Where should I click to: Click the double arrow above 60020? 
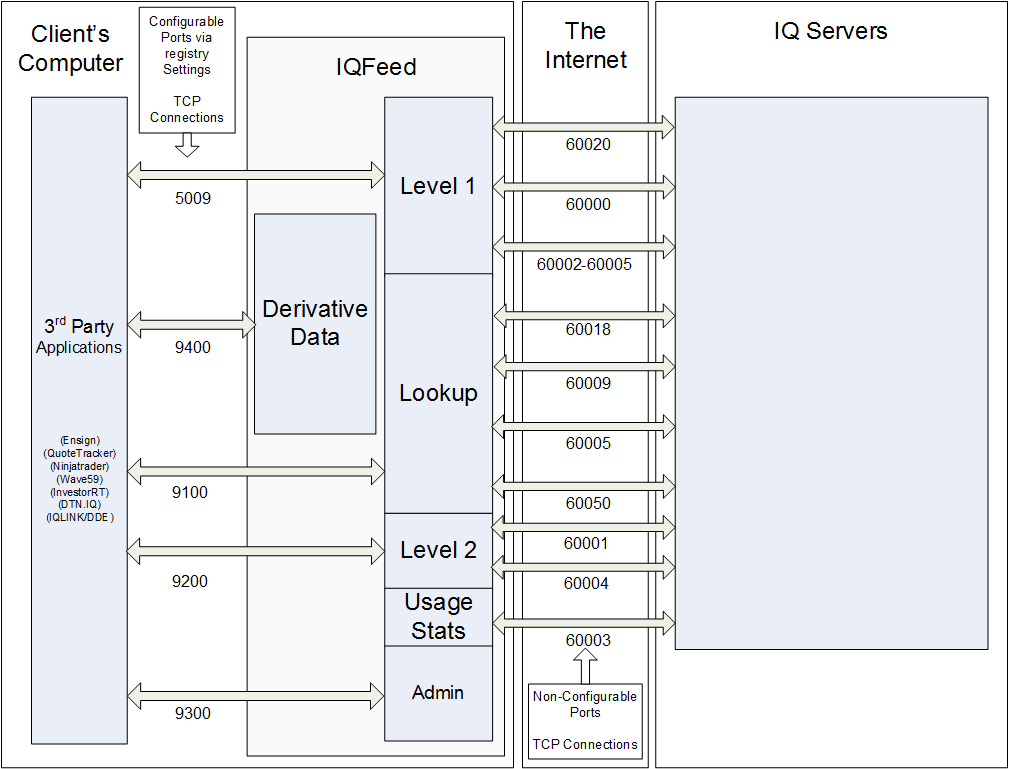pyautogui.click(x=584, y=127)
